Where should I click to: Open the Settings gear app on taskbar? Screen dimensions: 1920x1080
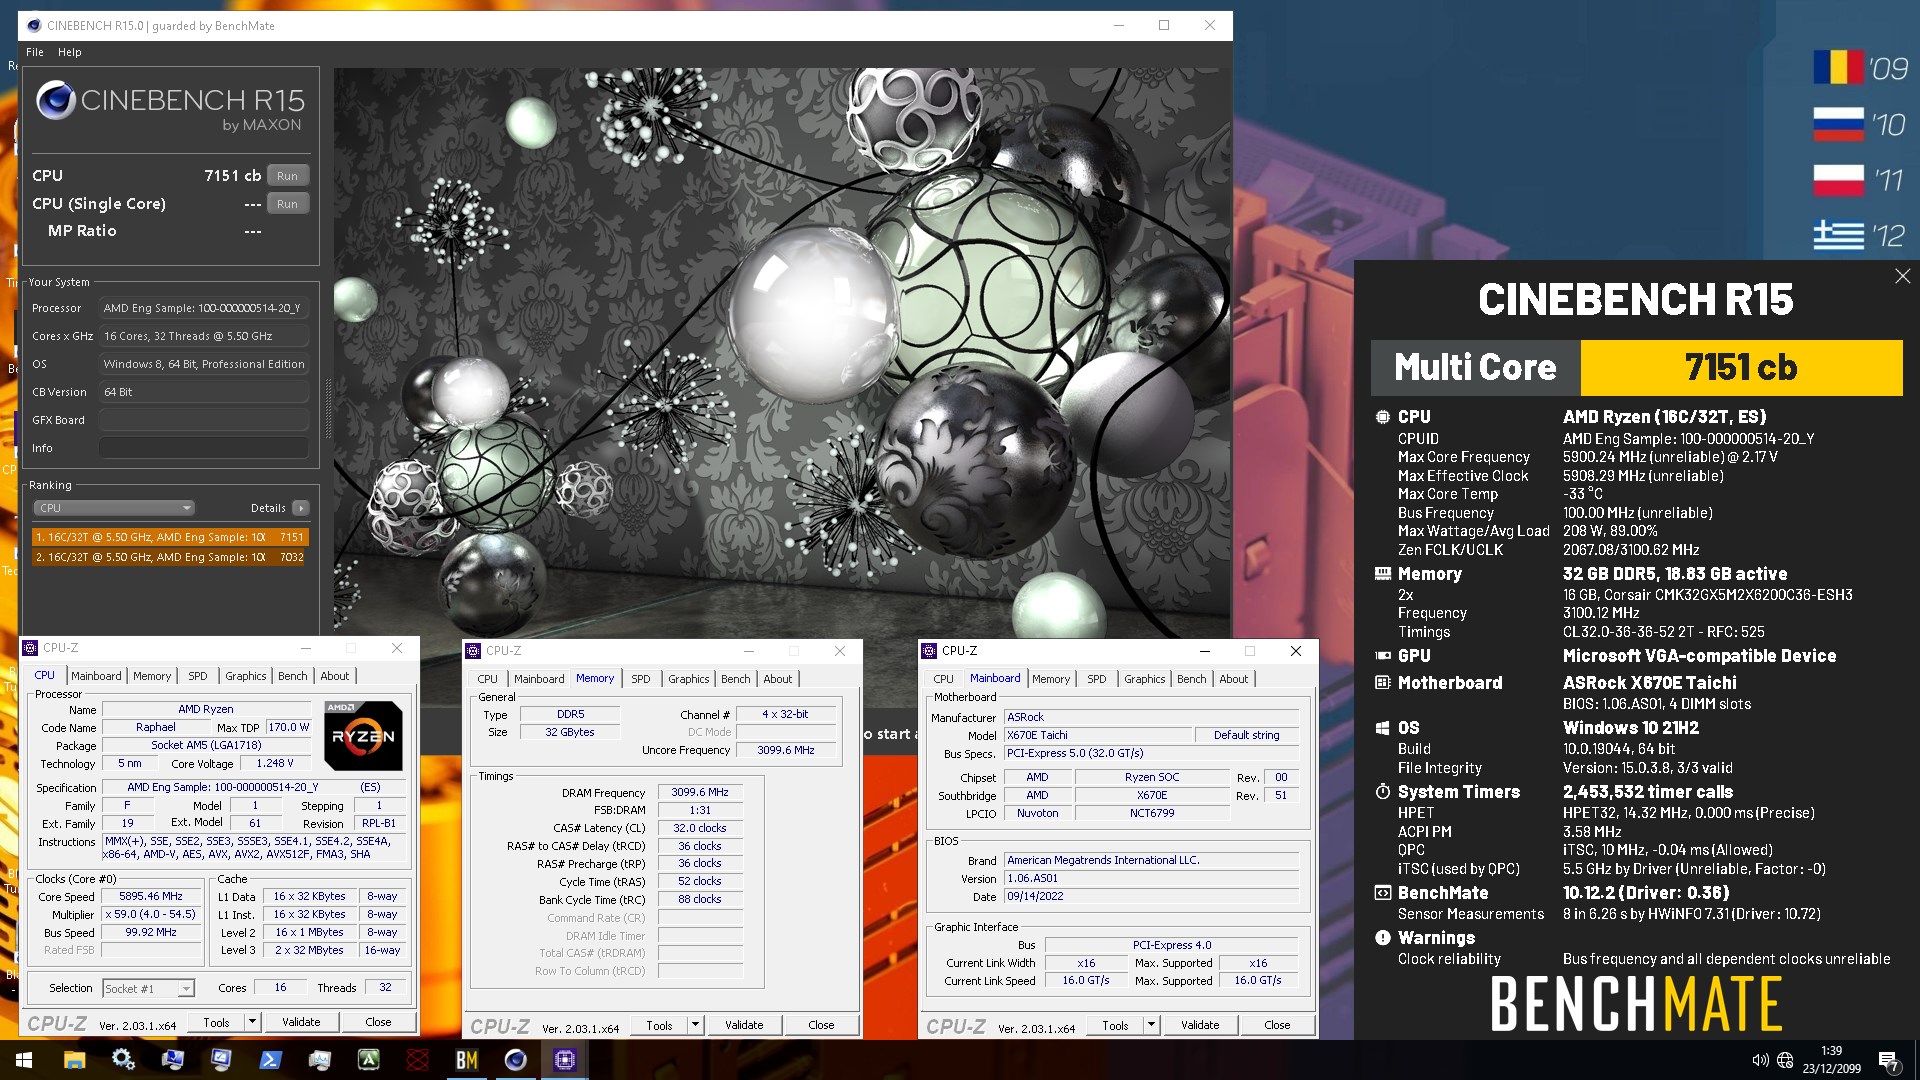(x=124, y=1060)
